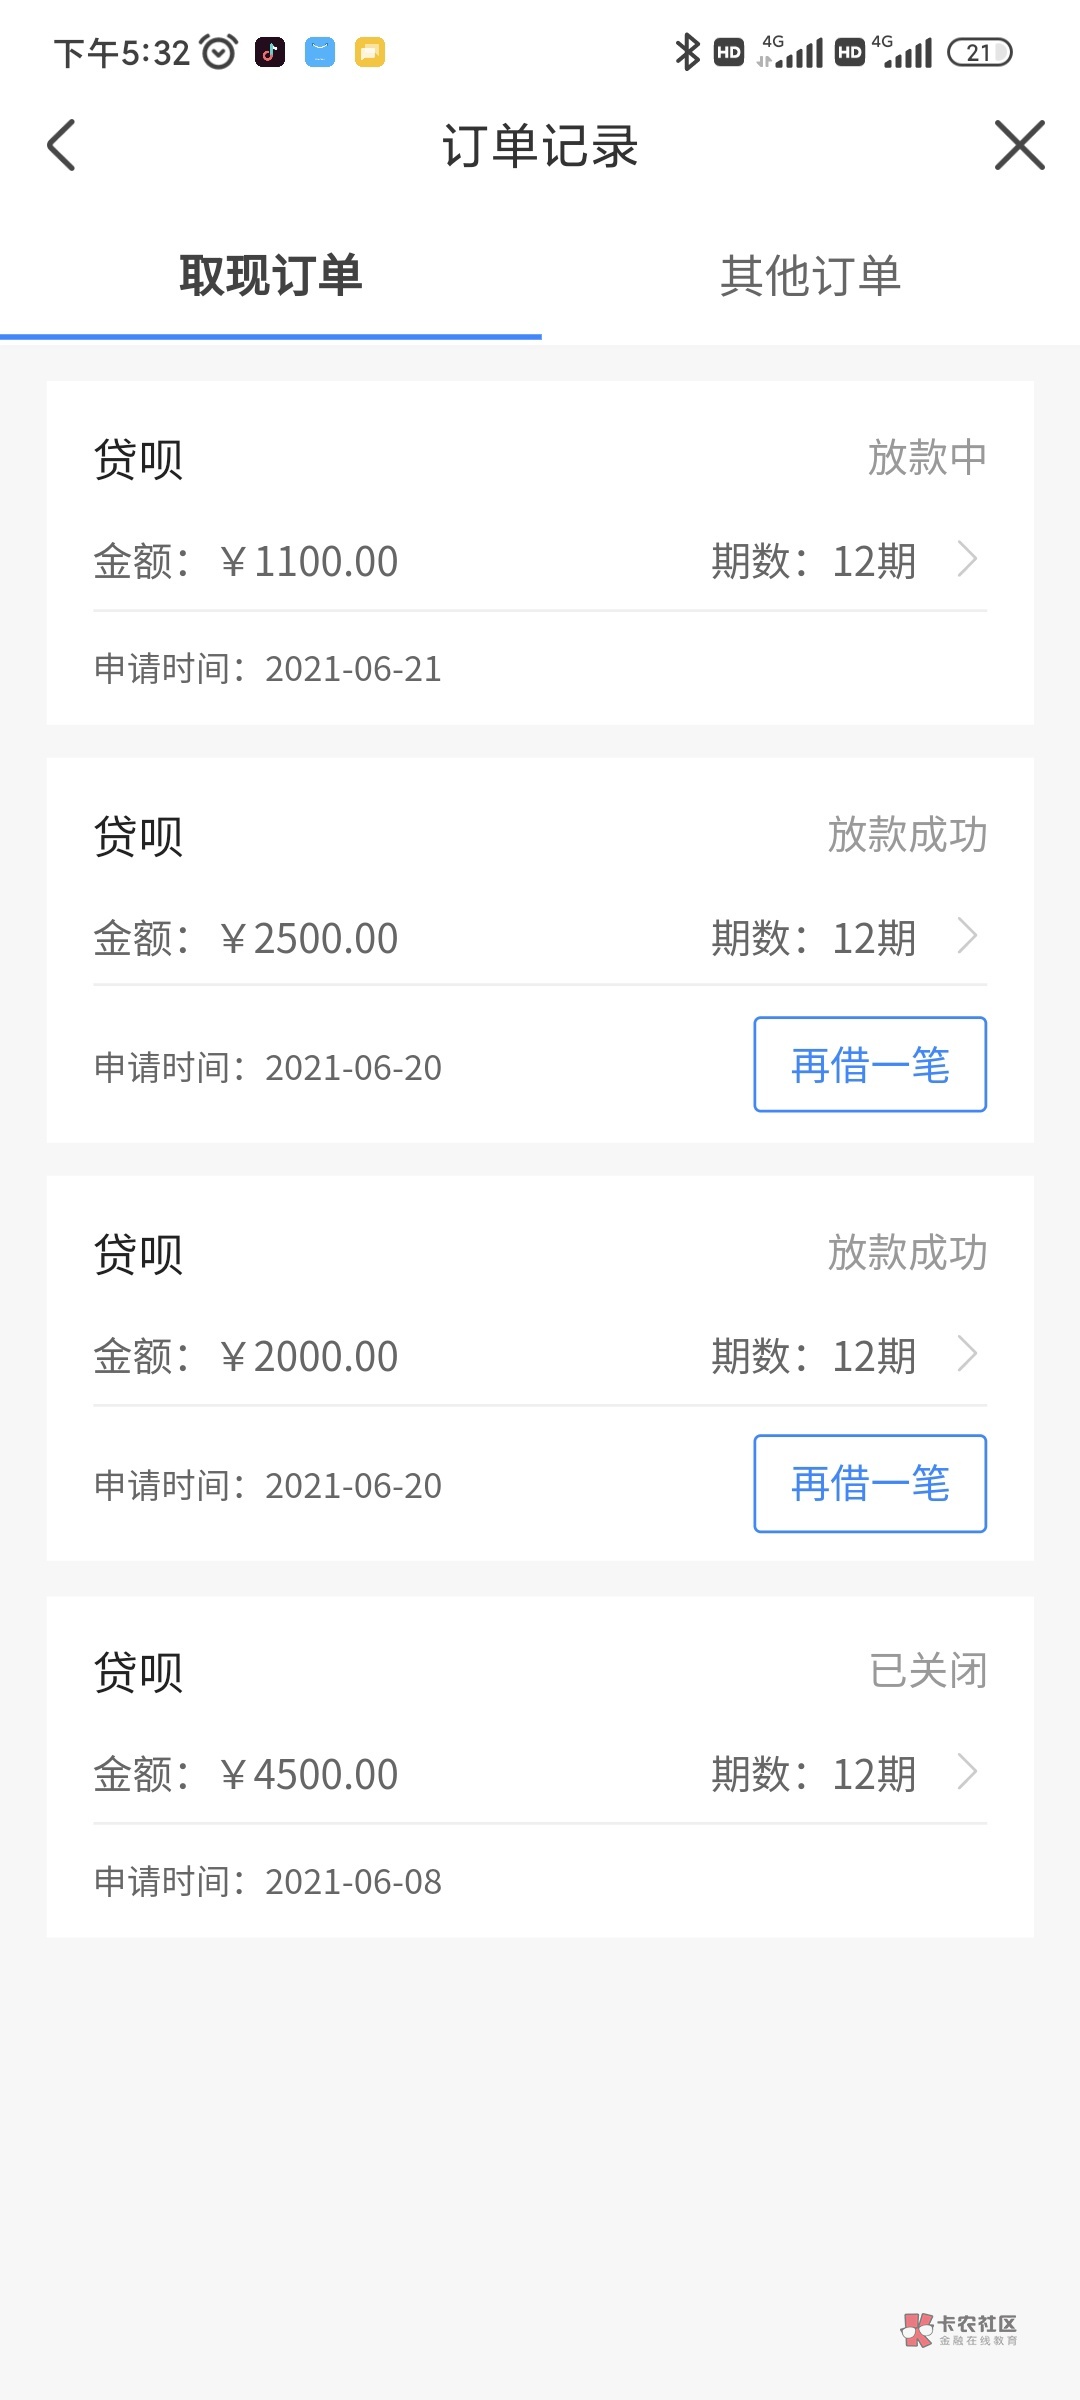This screenshot has width=1080, height=2400.
Task: Open the 已关闭 order status label
Action: (928, 1671)
